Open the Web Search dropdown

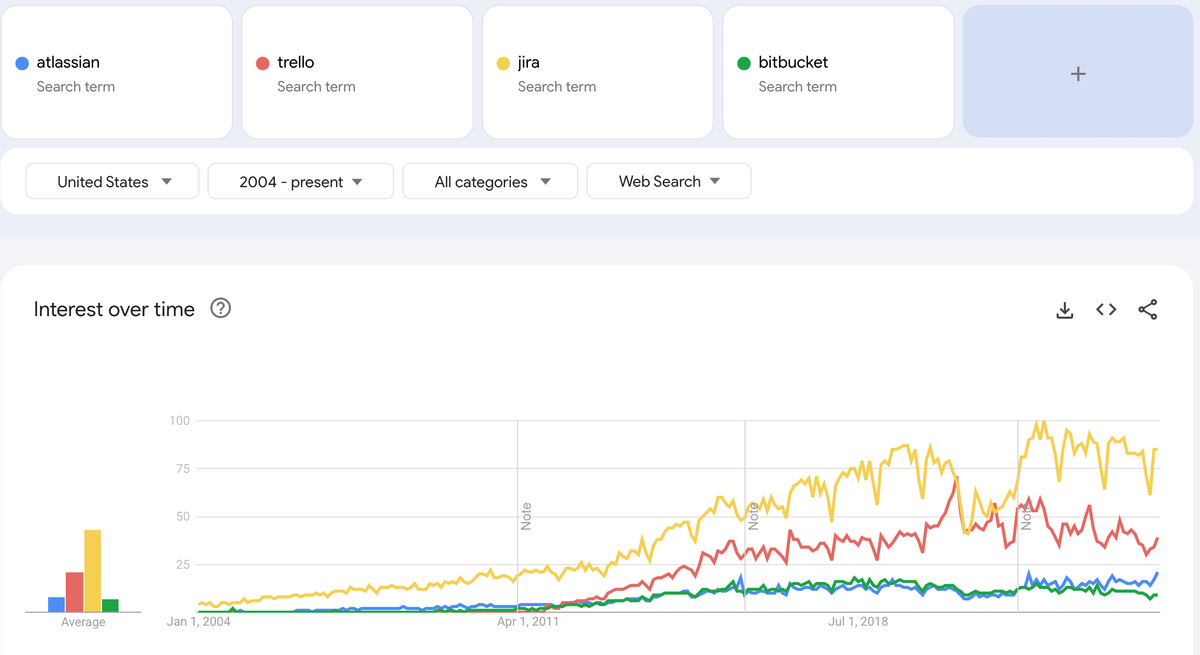(668, 181)
